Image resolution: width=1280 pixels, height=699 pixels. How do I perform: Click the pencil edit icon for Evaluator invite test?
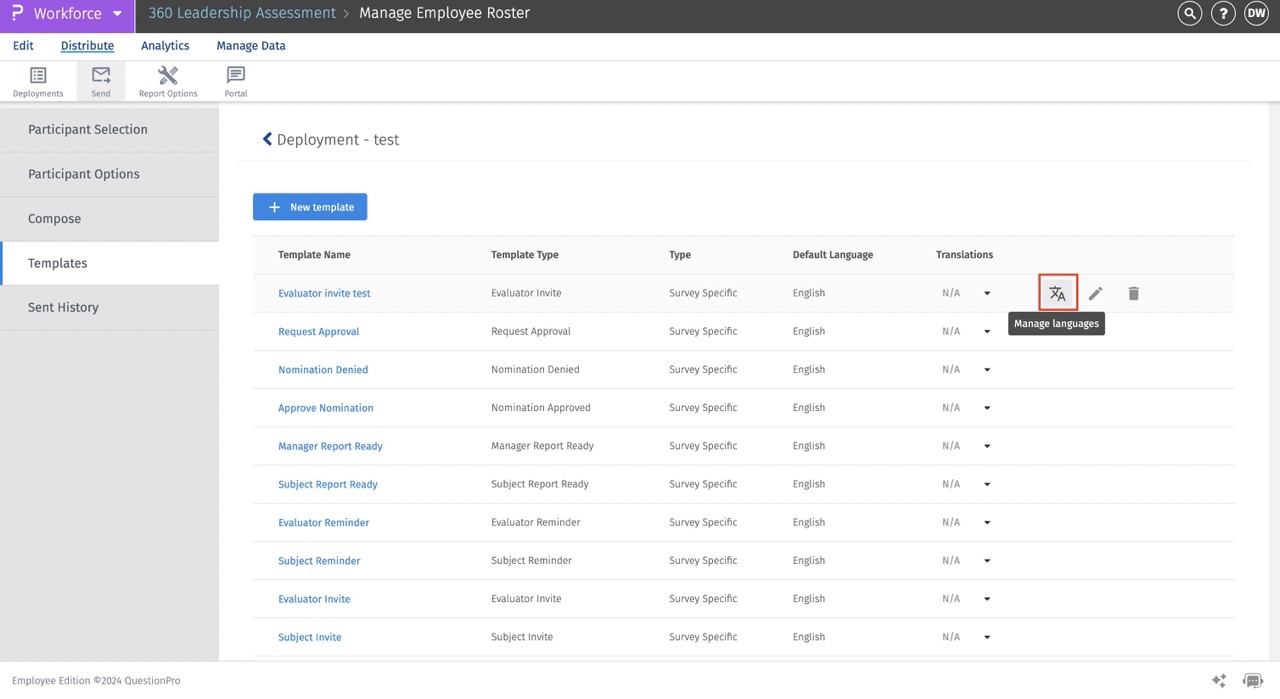(x=1095, y=293)
